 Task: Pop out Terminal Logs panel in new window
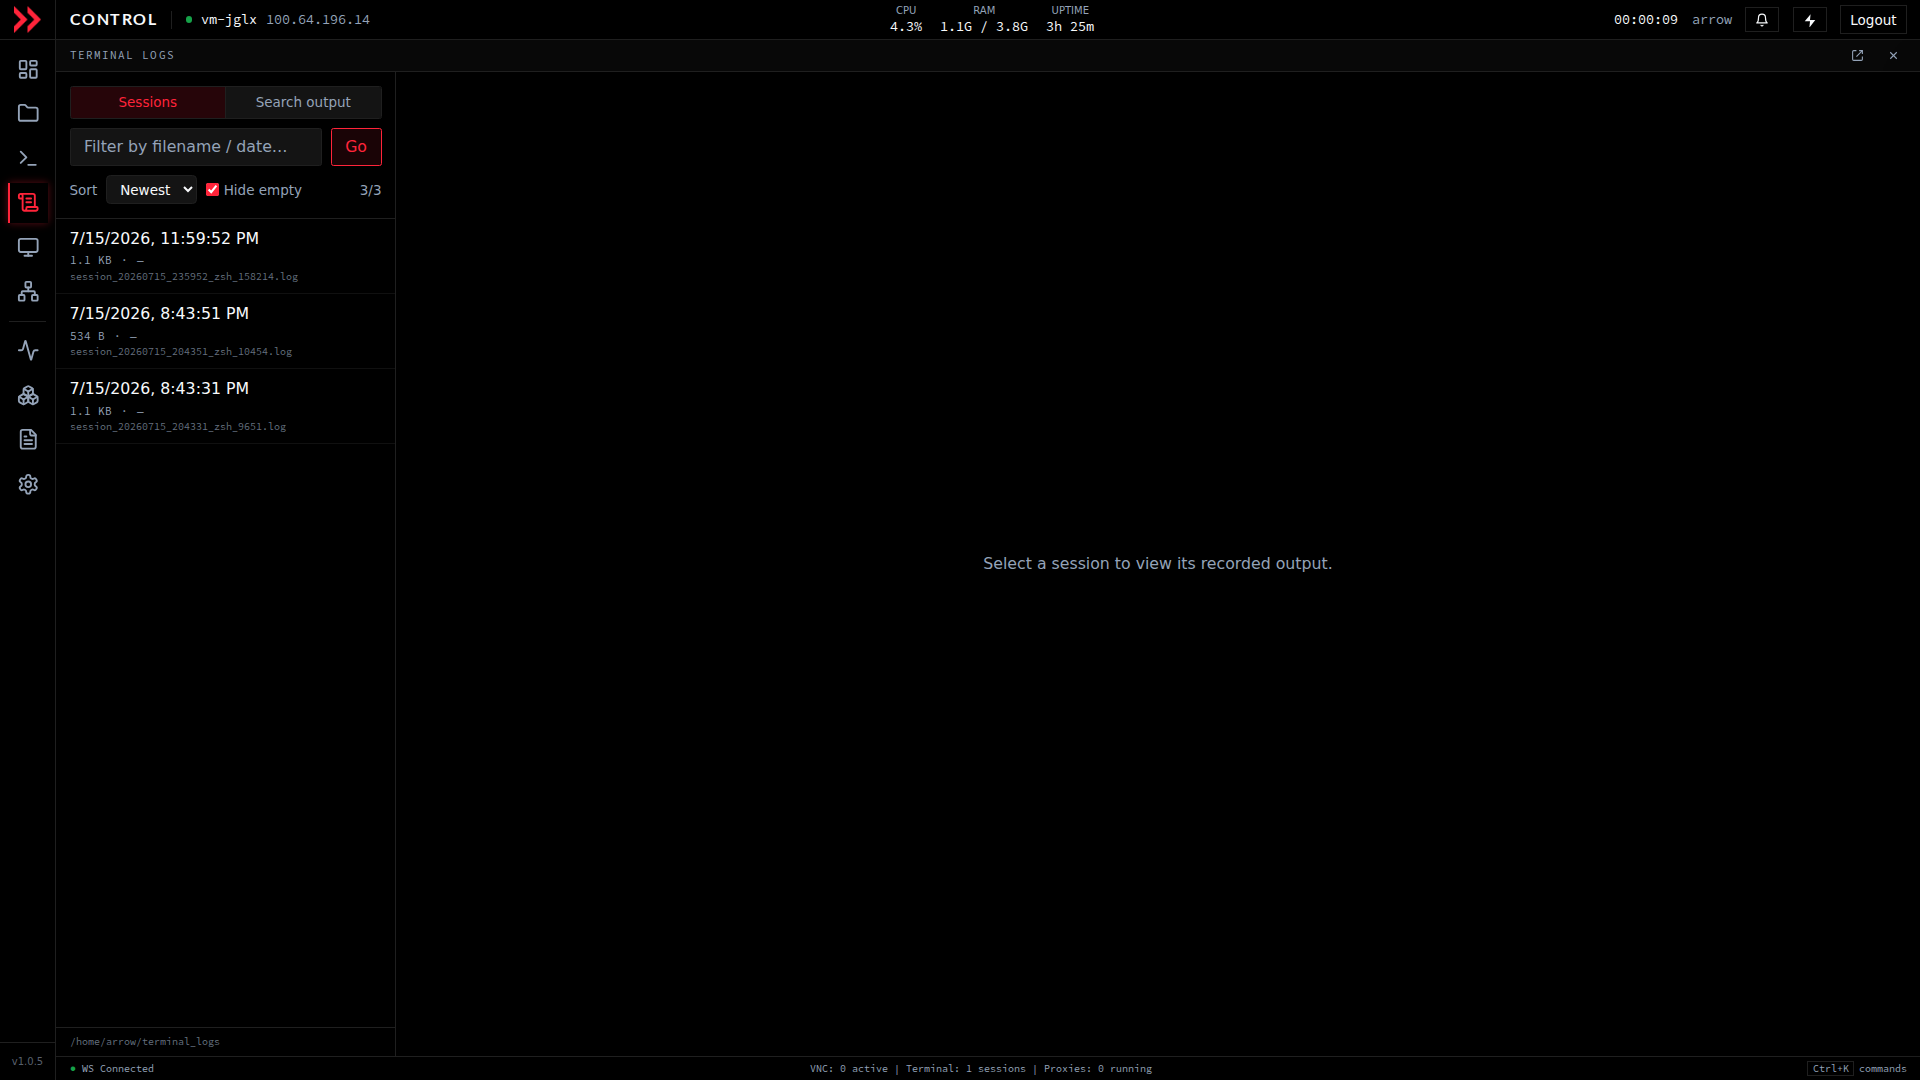(1857, 56)
